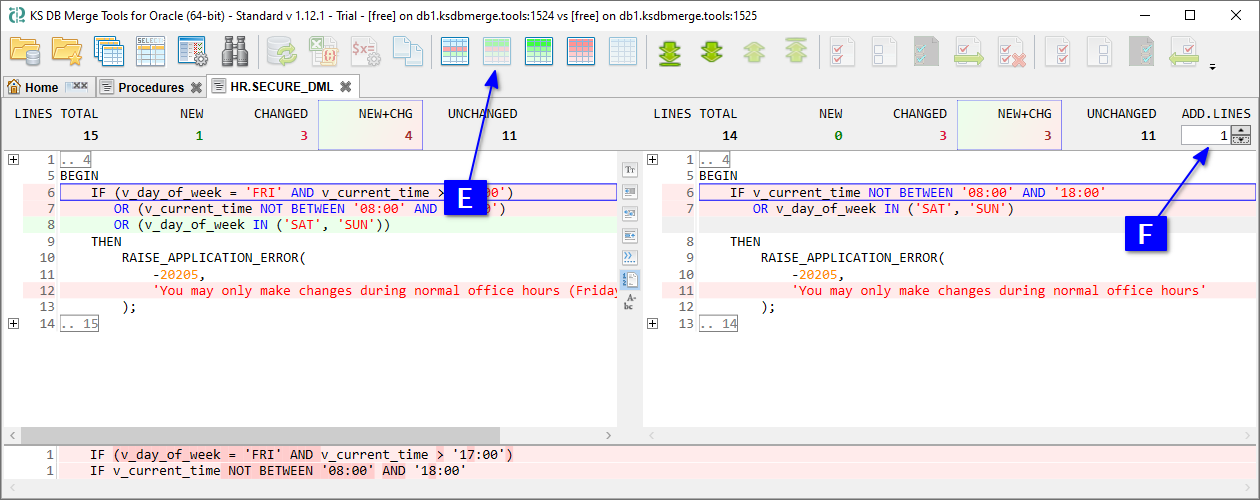Open the Home tab
1260x500 pixels.
[41, 87]
